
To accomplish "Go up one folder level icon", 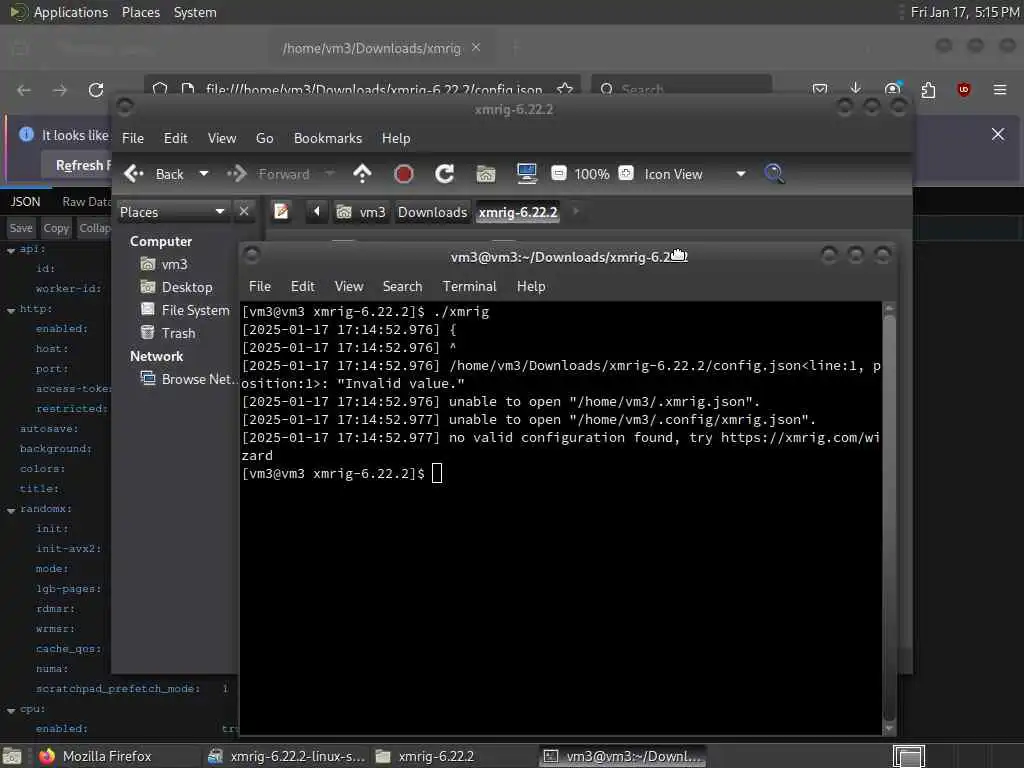I will click(362, 174).
